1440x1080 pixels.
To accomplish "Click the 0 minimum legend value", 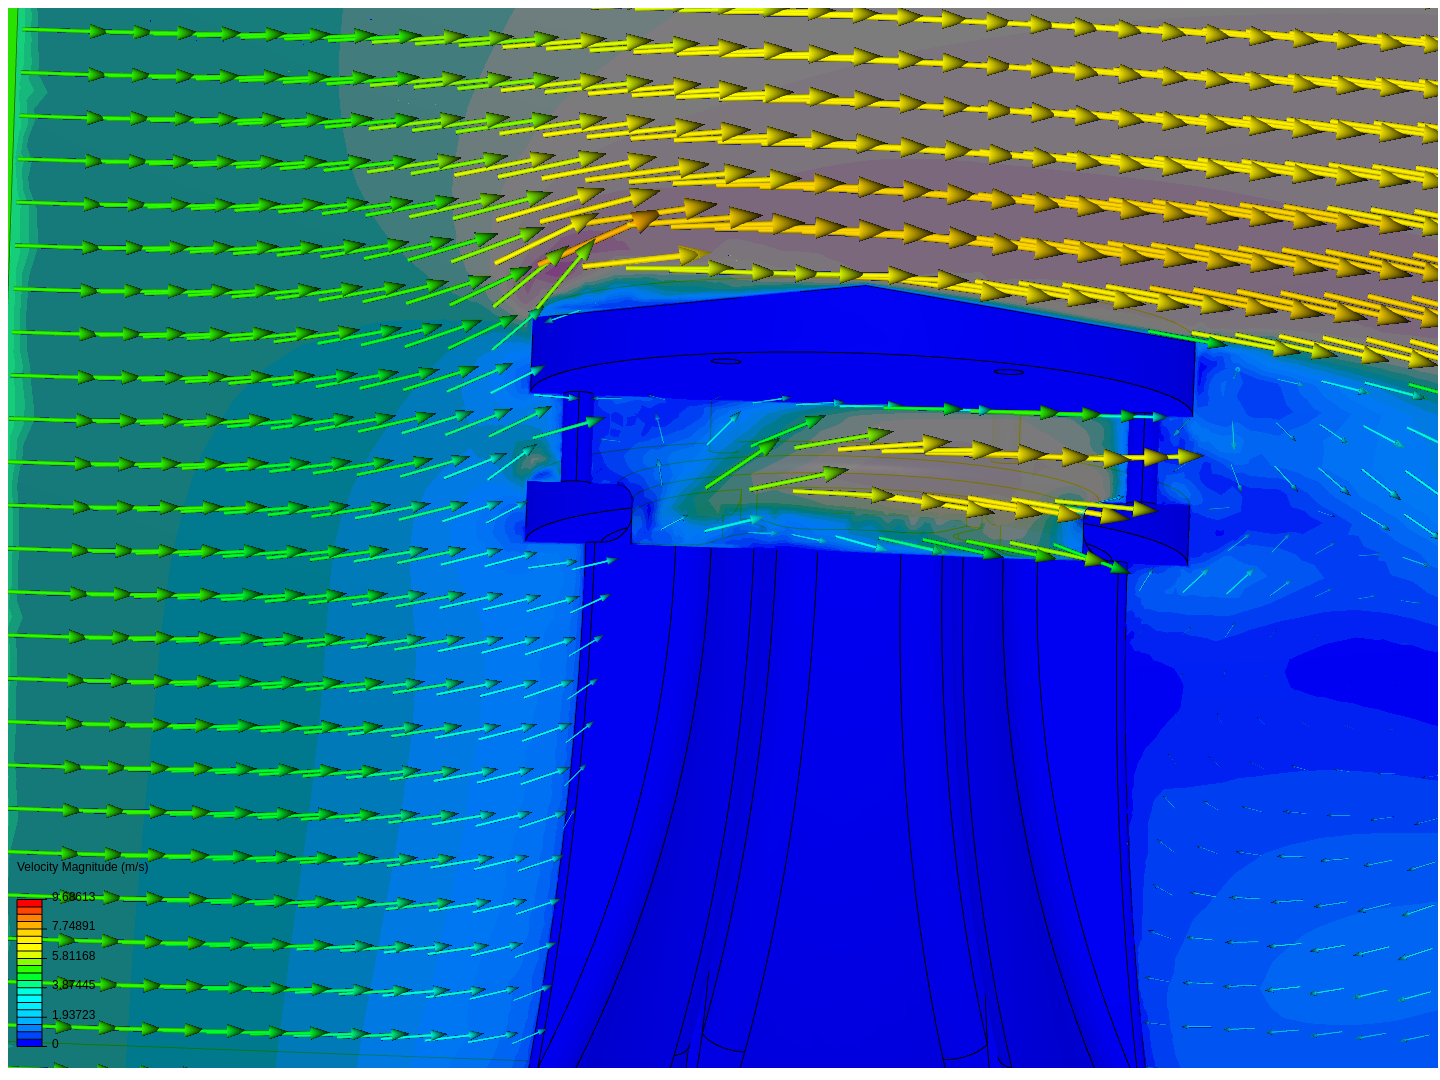I will 55,1044.
